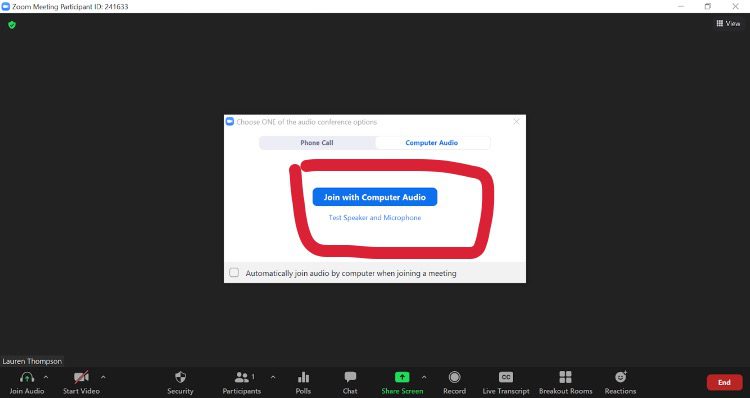This screenshot has width=750, height=398.
Task: Open the Security shield icon
Action: coord(180,377)
